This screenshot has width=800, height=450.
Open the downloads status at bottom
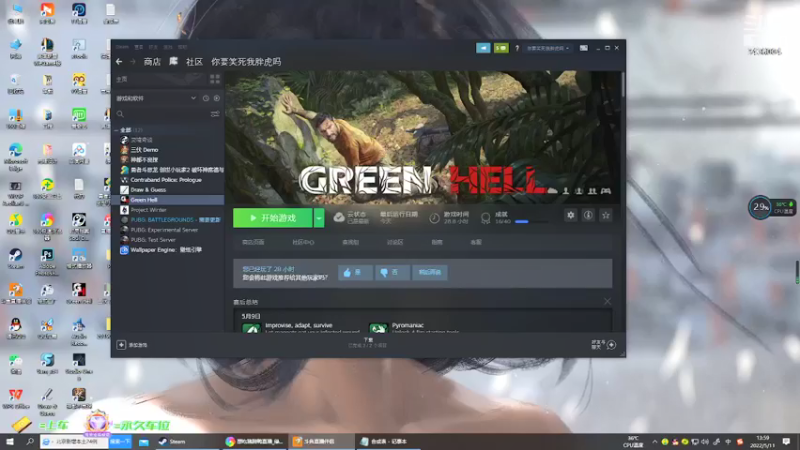coord(368,343)
